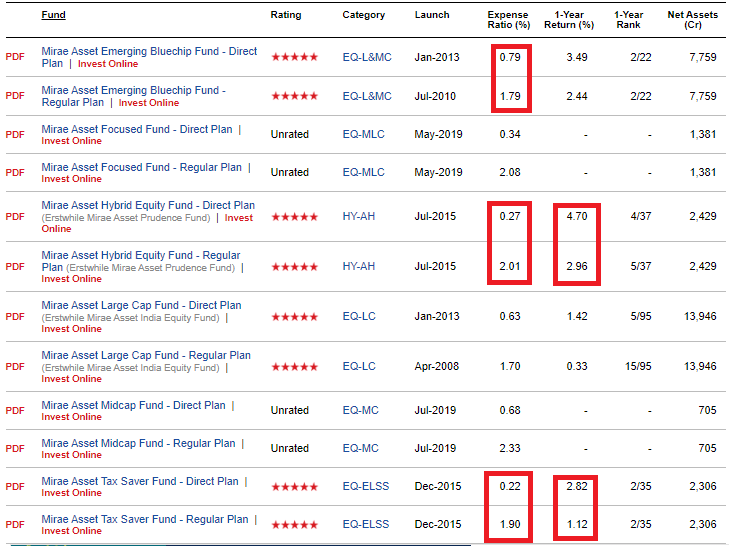729x546 pixels.
Task: Click five-star rating of Large Cap Direct Plan
Action: tap(294, 317)
